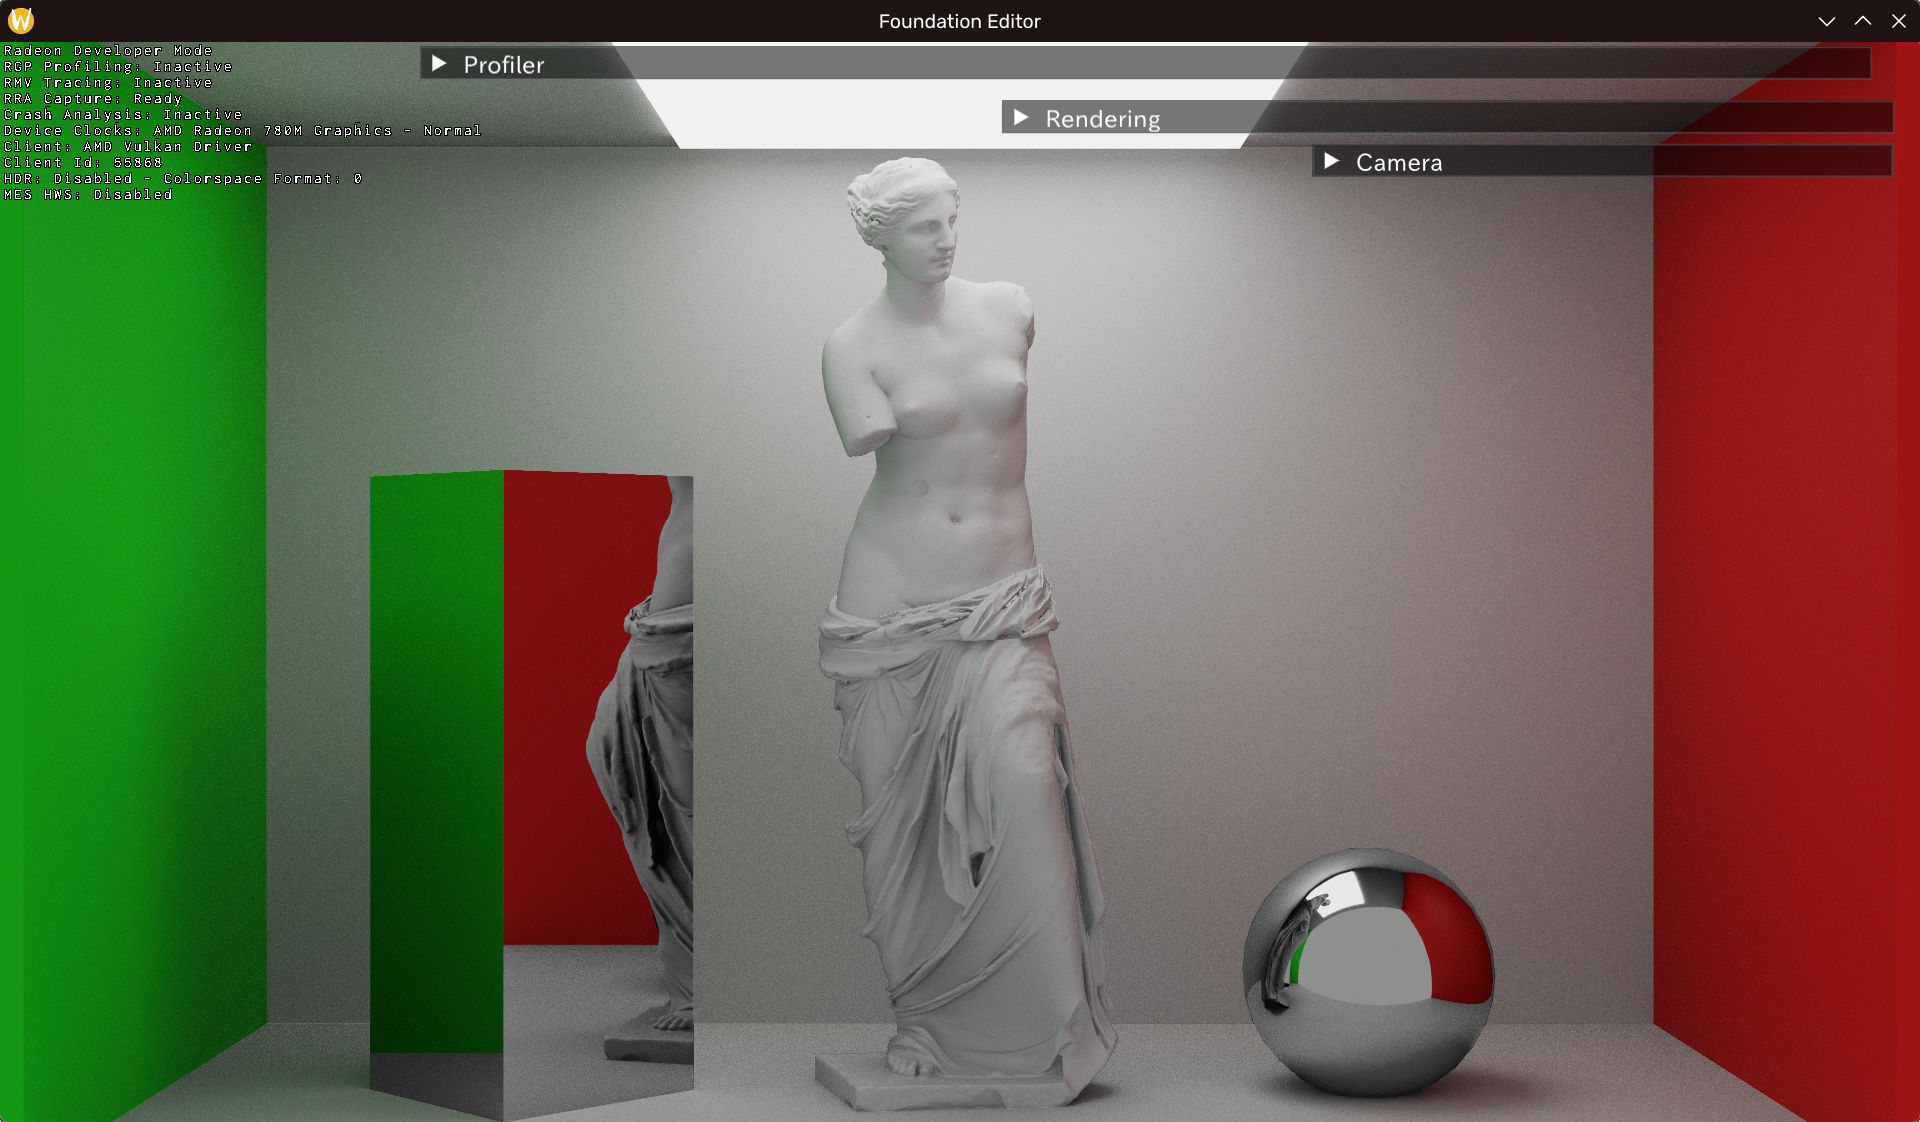This screenshot has height=1122, width=1920.
Task: Open the Camera panel triangle
Action: [1331, 162]
